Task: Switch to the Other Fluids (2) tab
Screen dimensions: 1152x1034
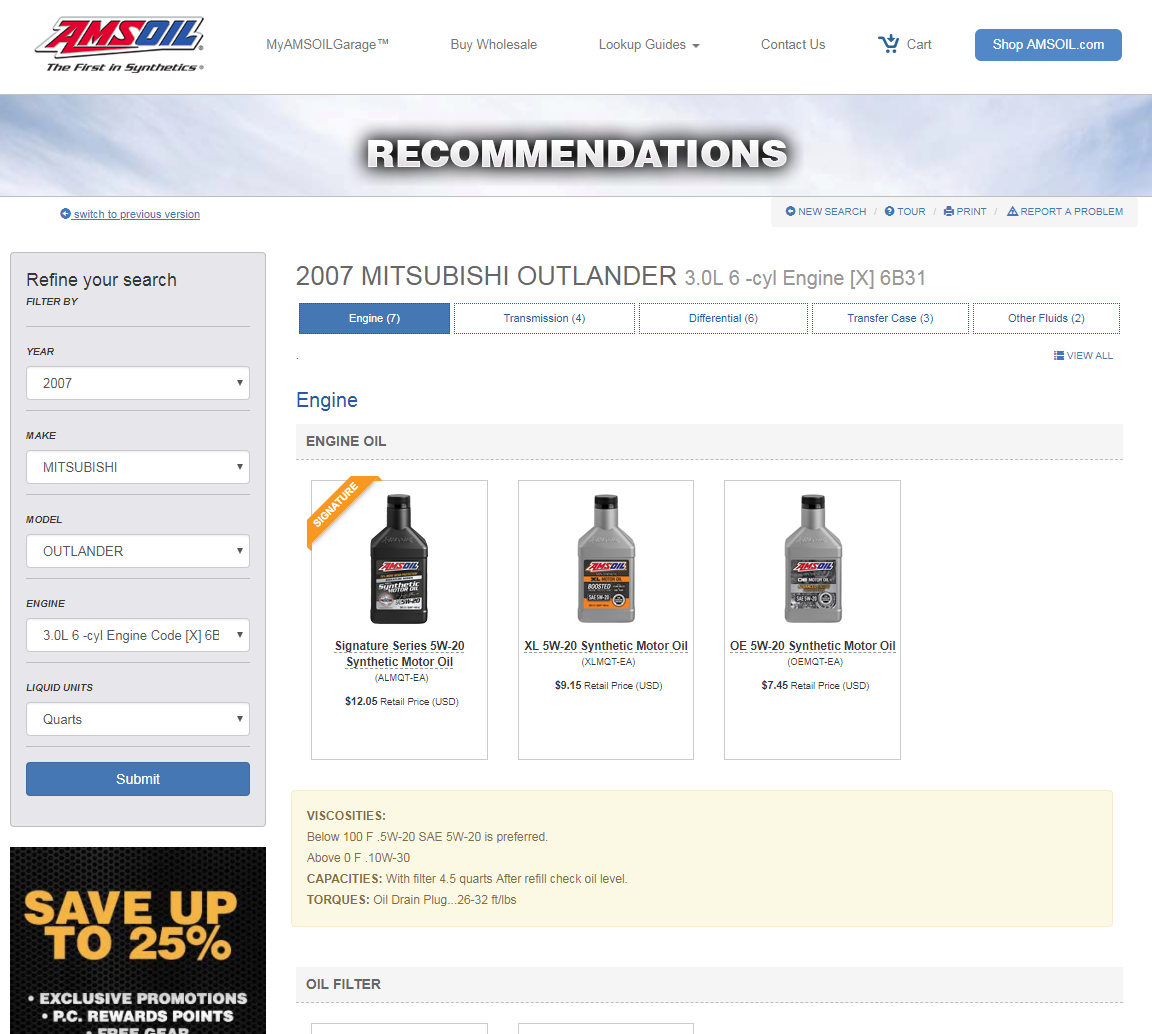Action: coord(1046,318)
